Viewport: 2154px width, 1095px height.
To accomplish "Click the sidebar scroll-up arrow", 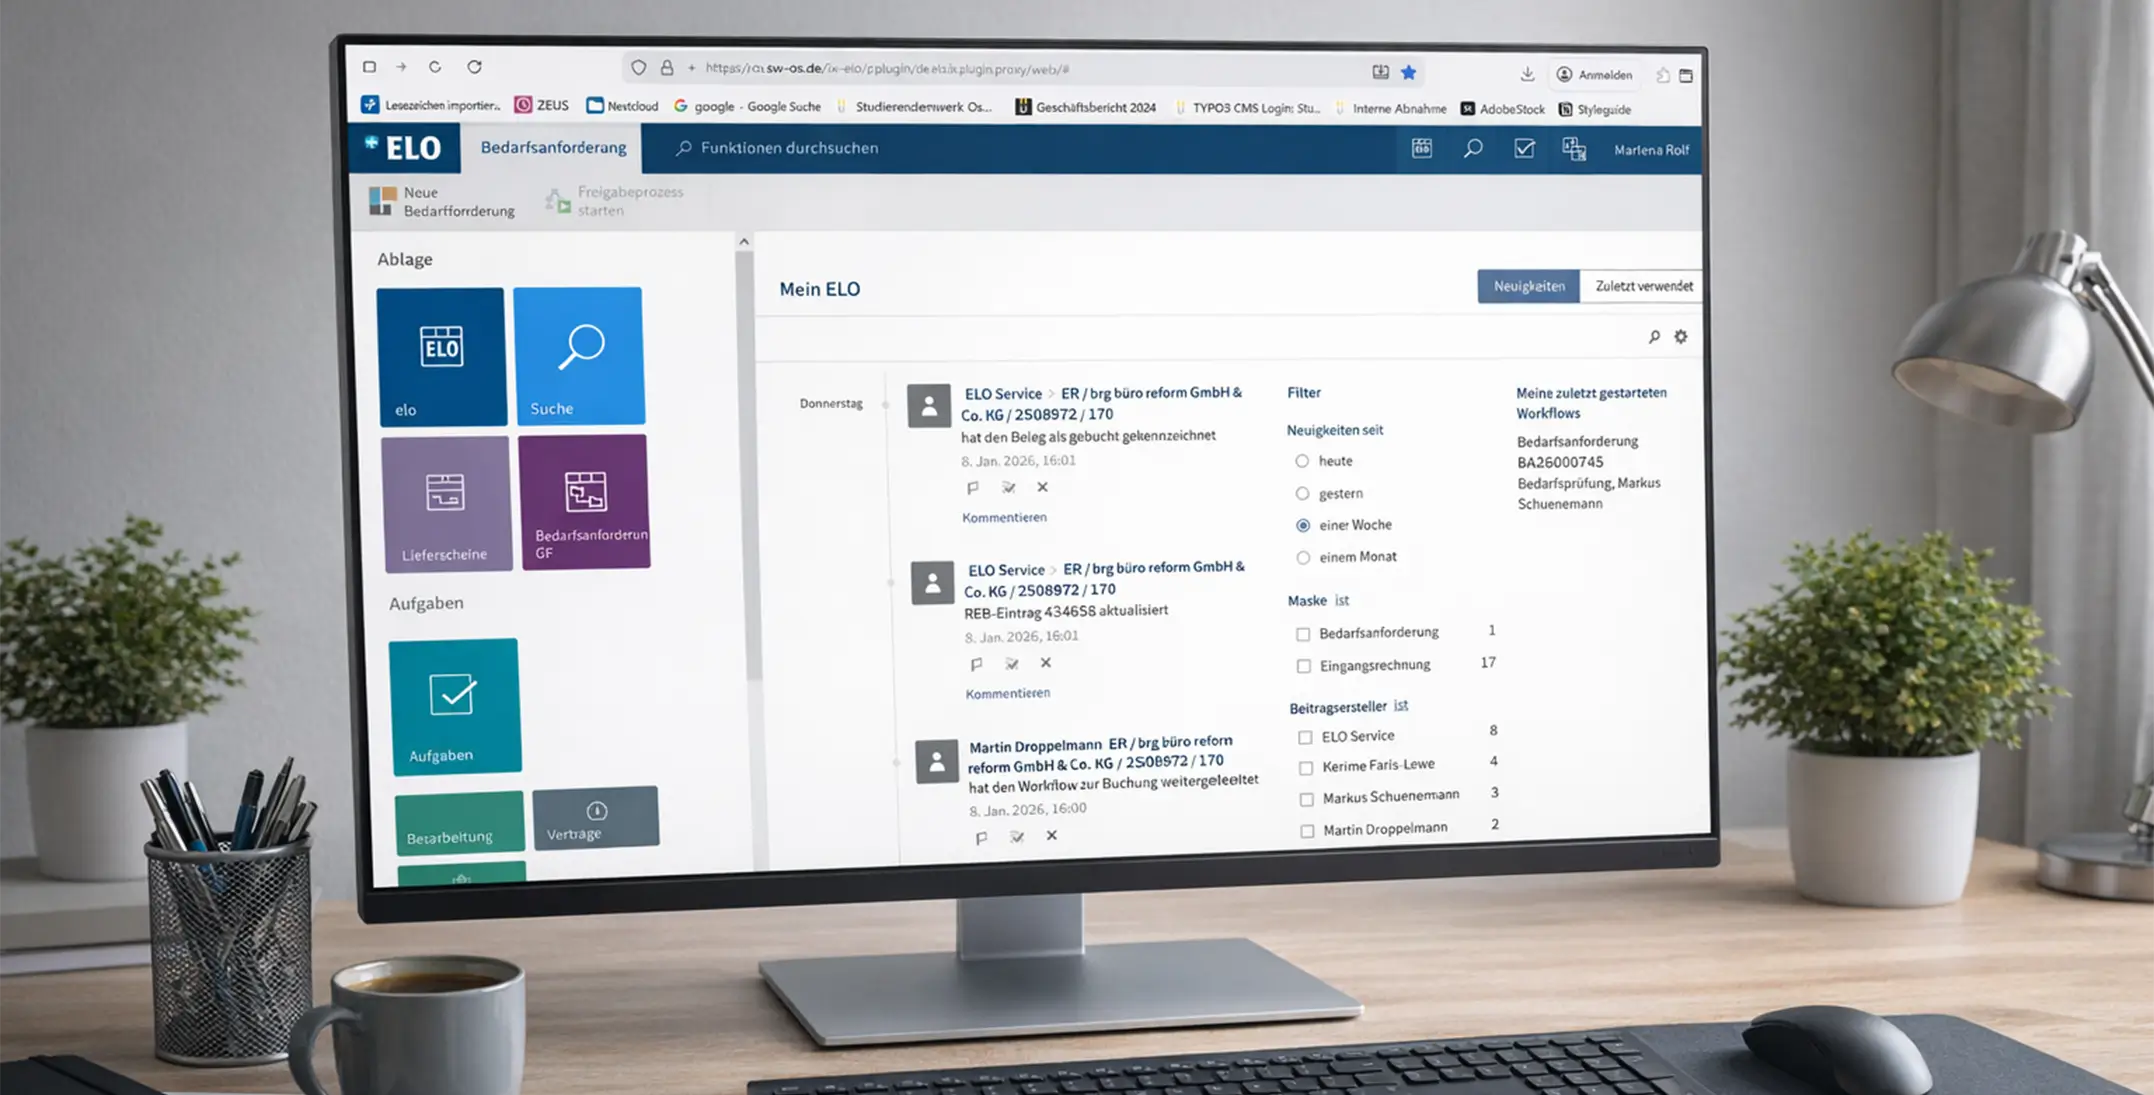I will point(743,242).
